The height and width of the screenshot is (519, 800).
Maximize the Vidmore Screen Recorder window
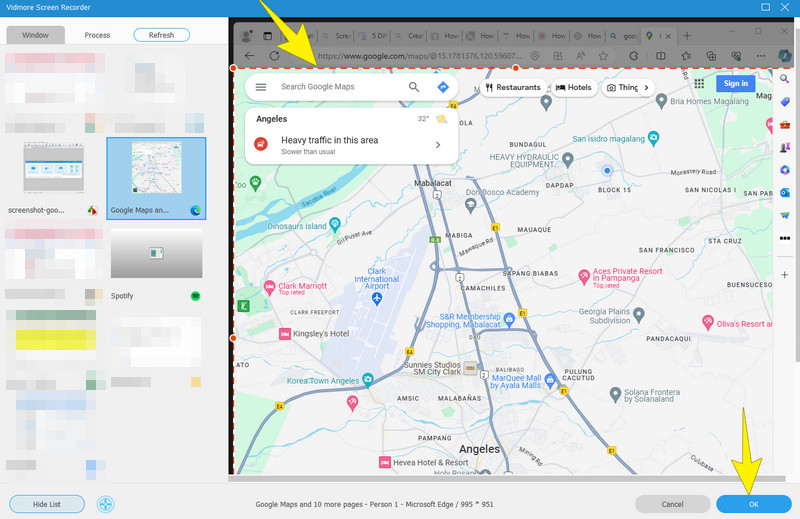point(765,7)
